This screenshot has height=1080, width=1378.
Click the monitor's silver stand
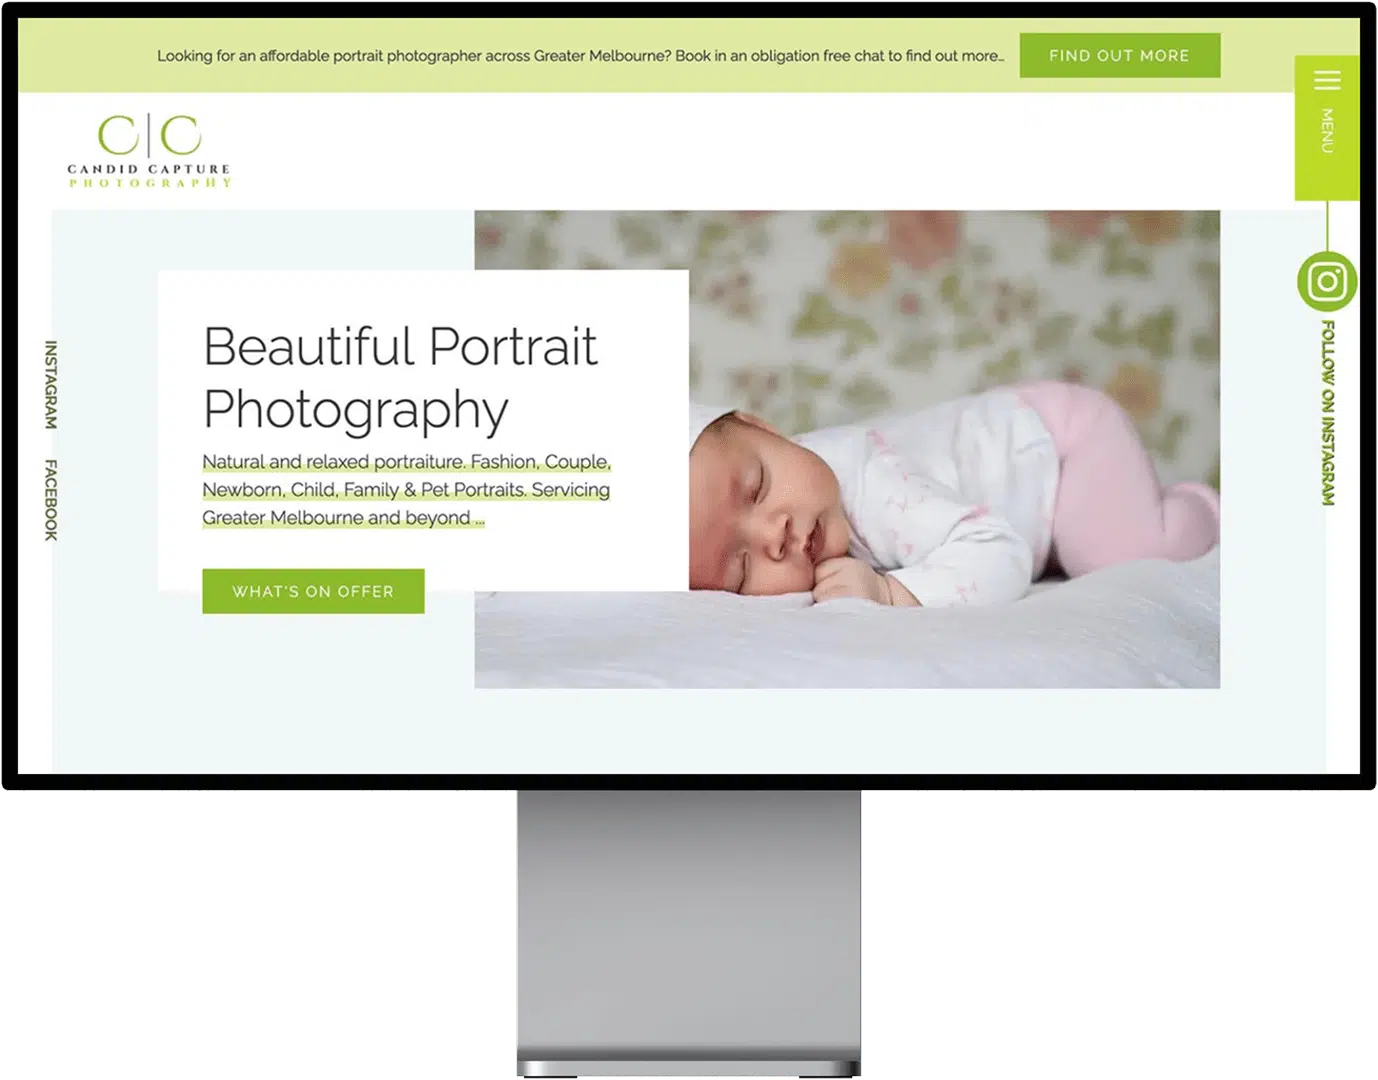pyautogui.click(x=688, y=930)
